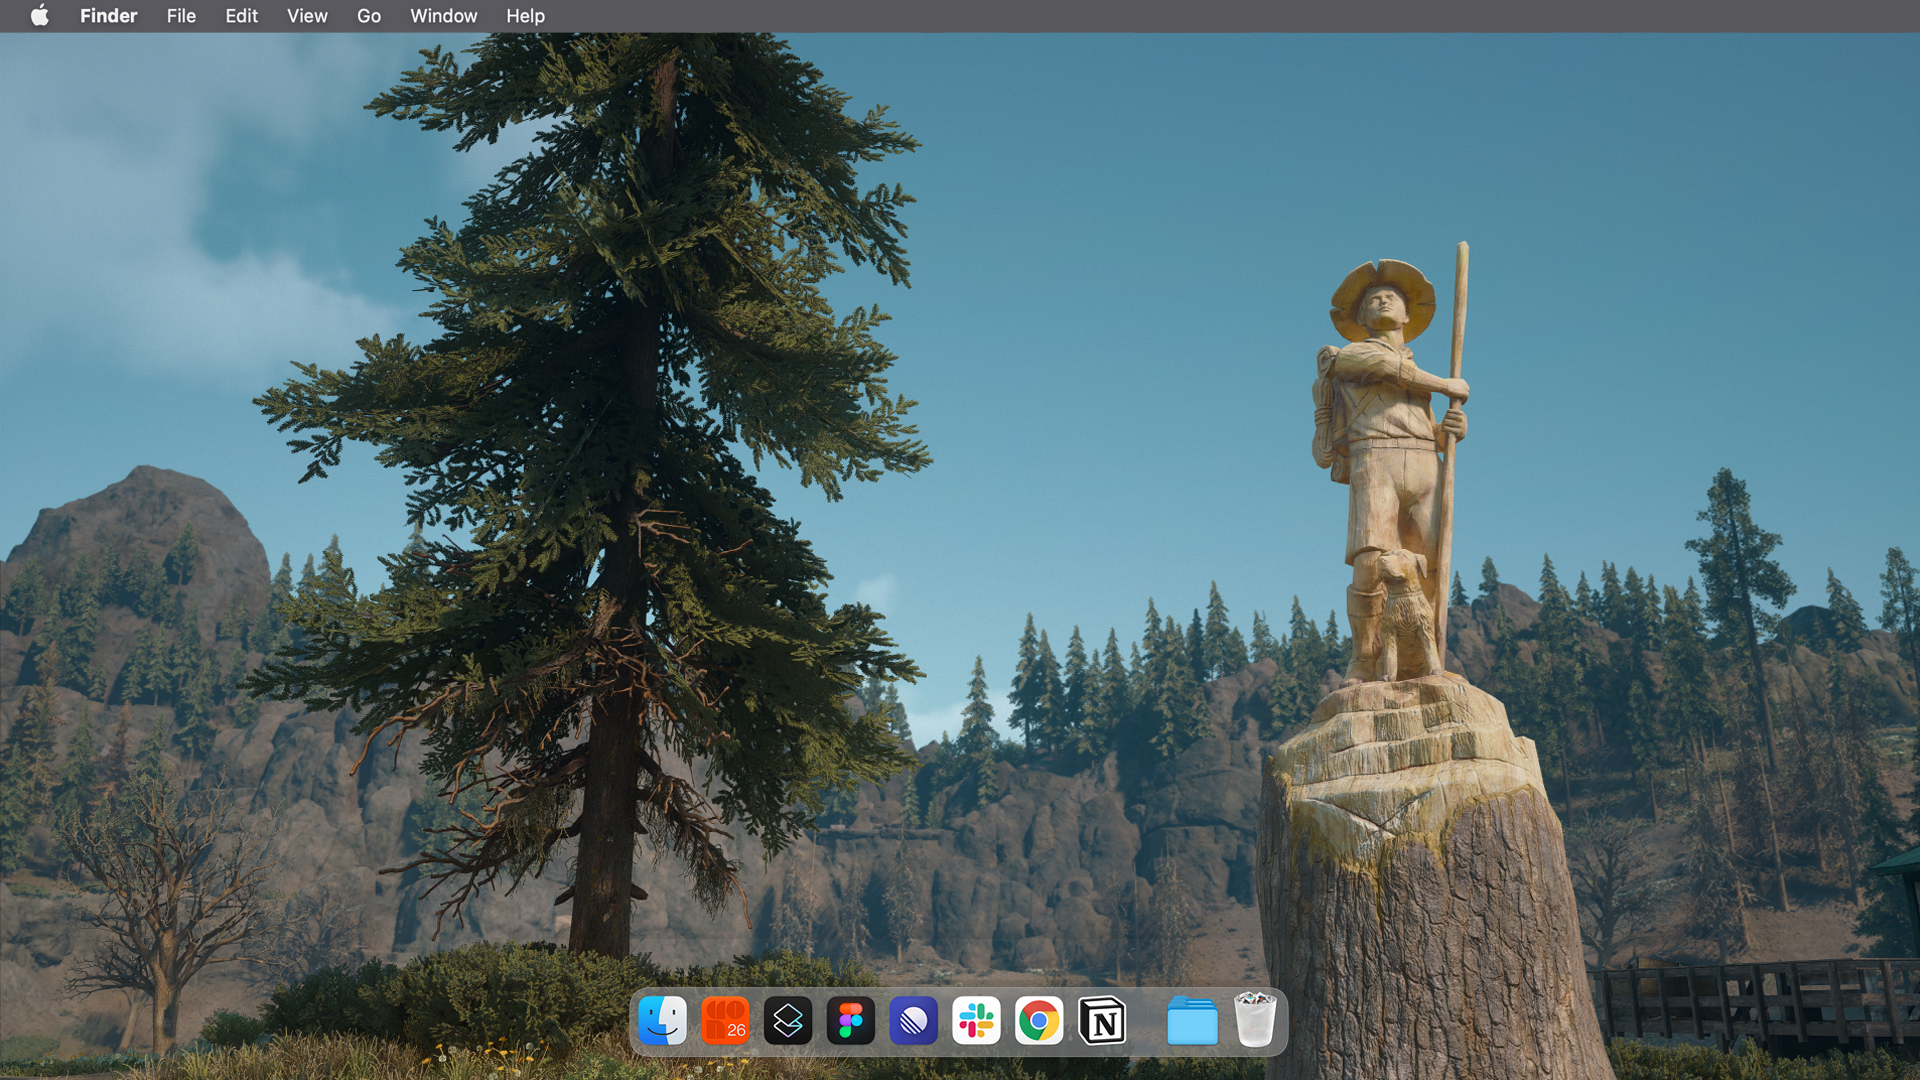Open the stacked layers app icon
This screenshot has width=1920, height=1080.
point(788,1021)
